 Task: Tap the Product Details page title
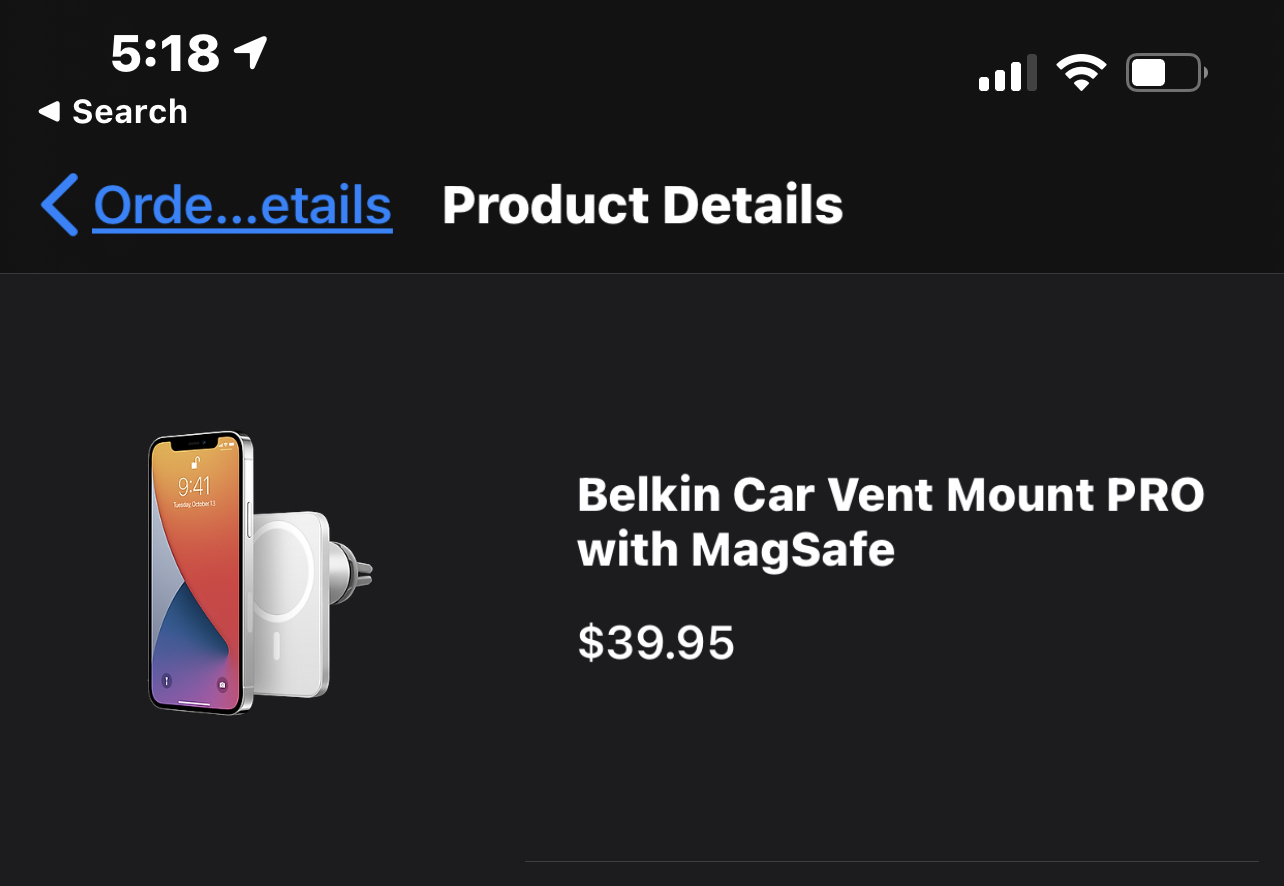pos(642,205)
